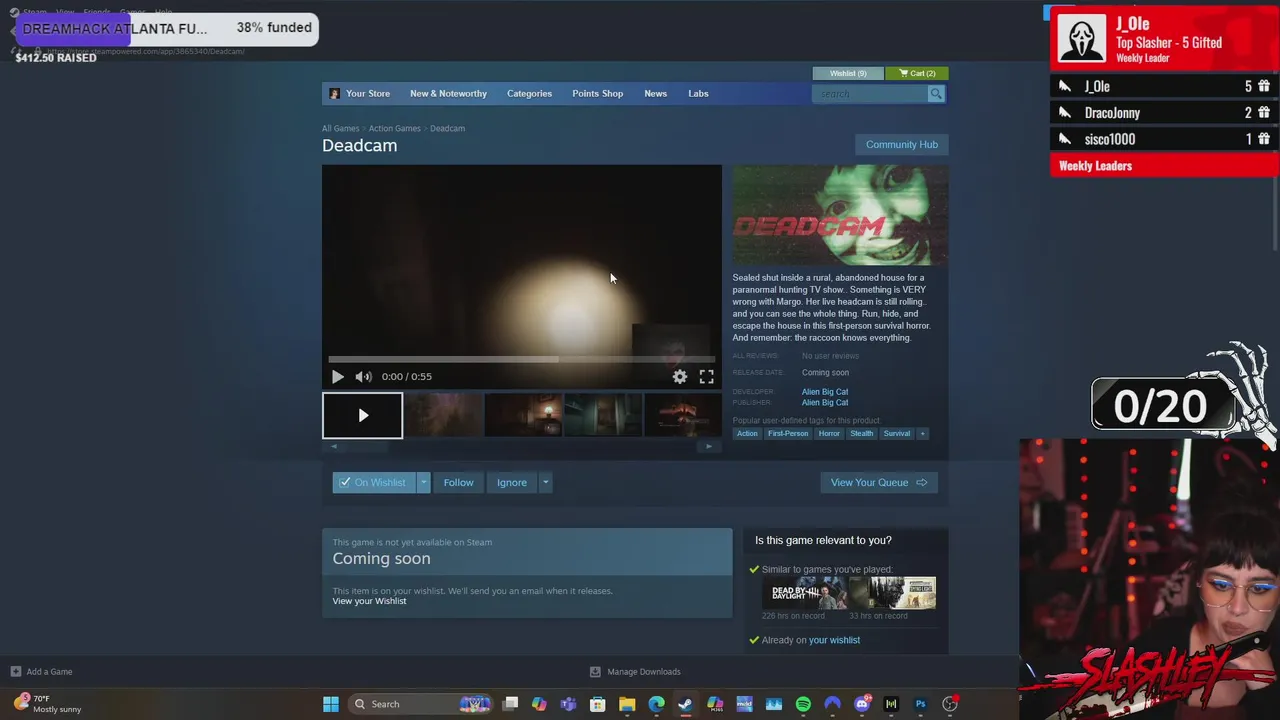The height and width of the screenshot is (720, 1280).
Task: Open the second similar game thumbnail
Action: [893, 593]
